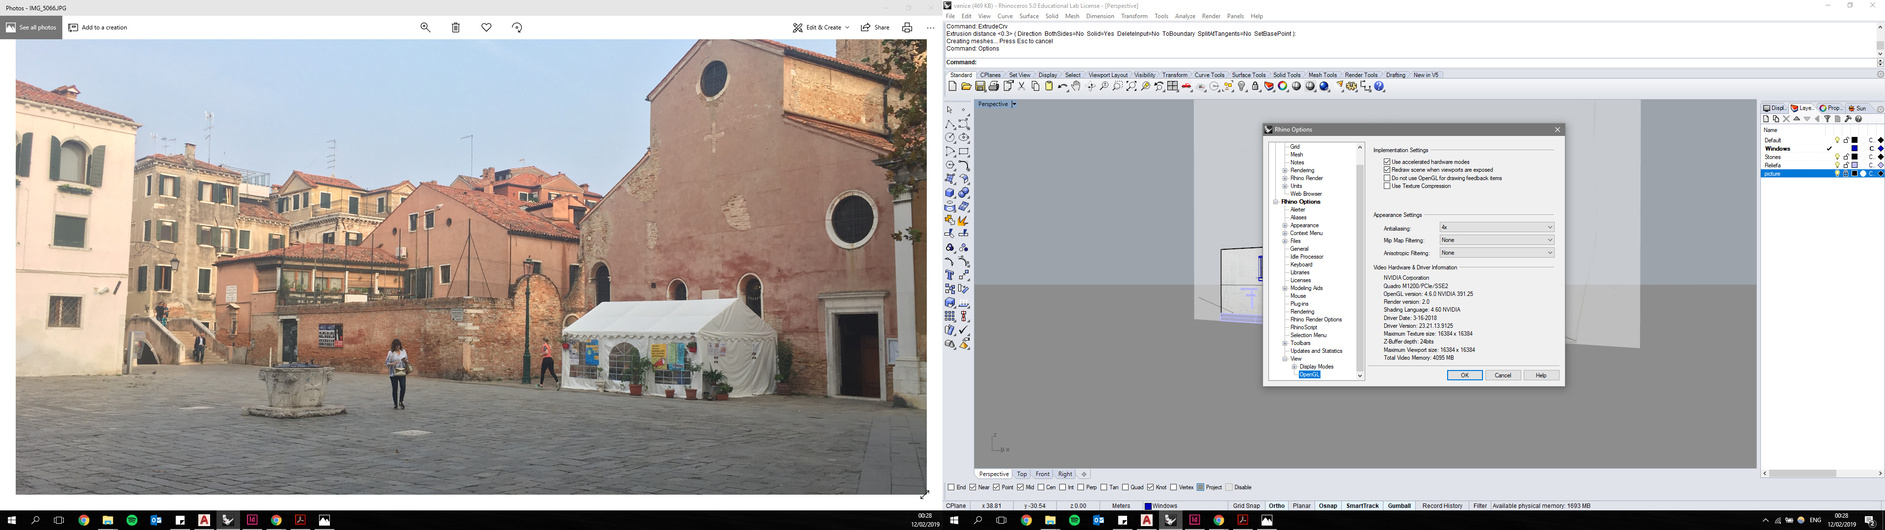Image resolution: width=1885 pixels, height=530 pixels.
Task: Expand the Display Modes tree node
Action: [x=1294, y=367]
